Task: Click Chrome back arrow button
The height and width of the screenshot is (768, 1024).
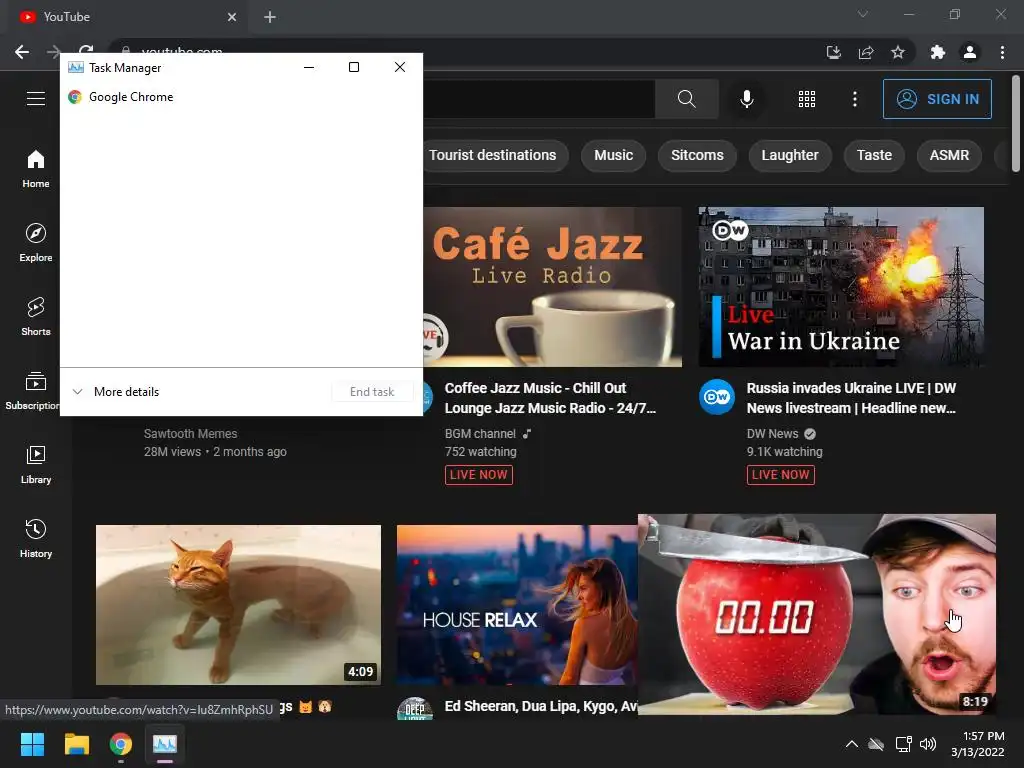Action: 22,52
